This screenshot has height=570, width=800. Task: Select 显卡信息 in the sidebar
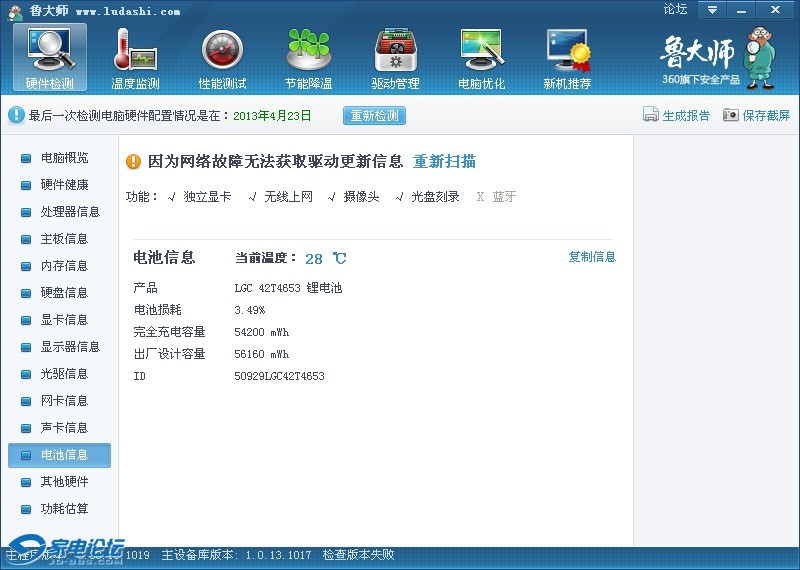[64, 320]
